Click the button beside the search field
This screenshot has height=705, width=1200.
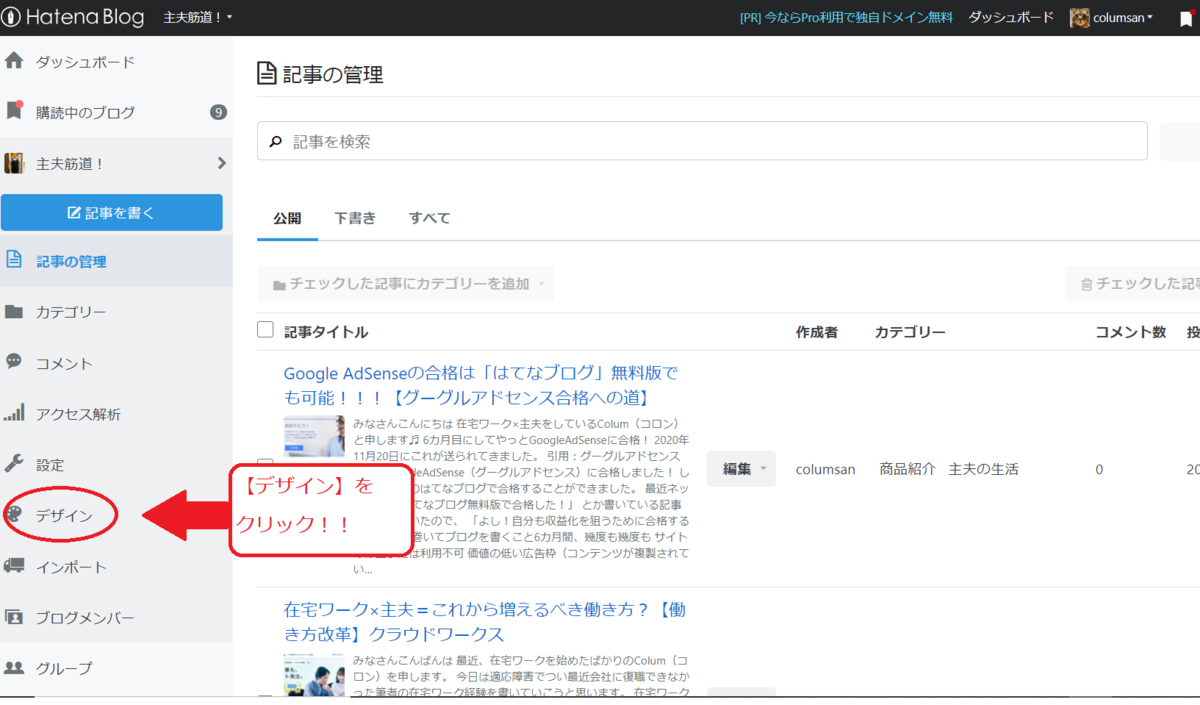click(1180, 142)
